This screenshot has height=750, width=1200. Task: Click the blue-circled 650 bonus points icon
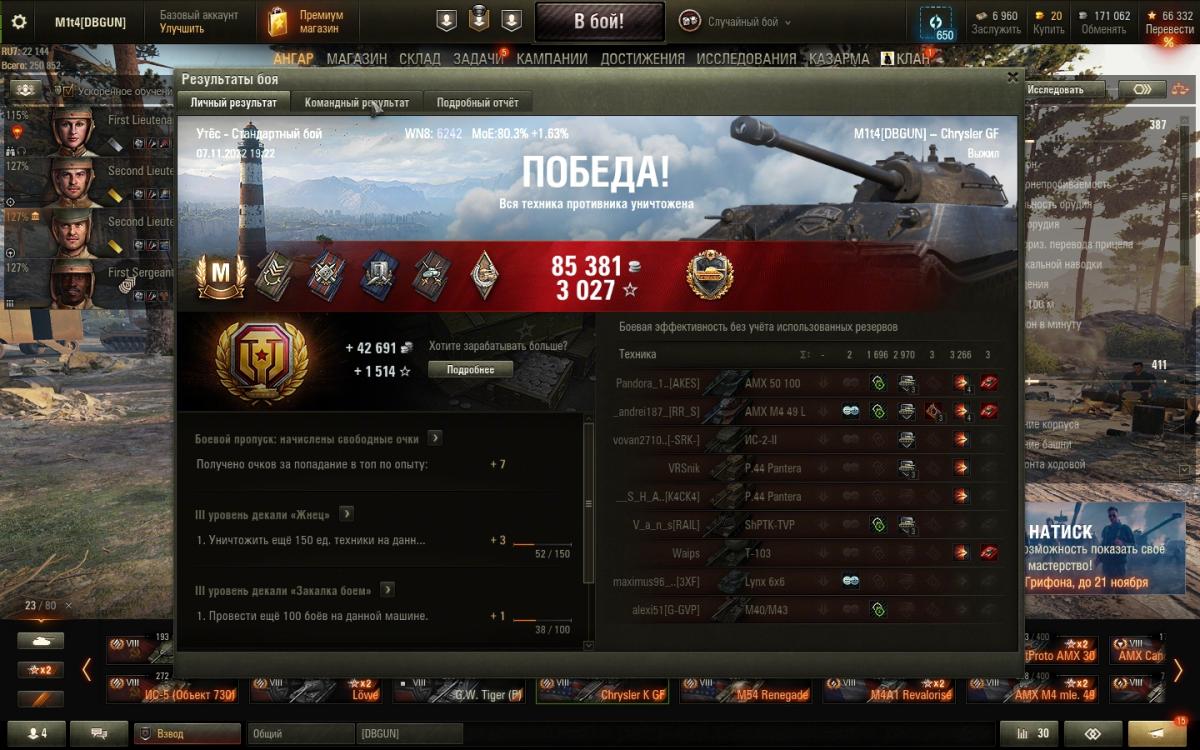[x=937, y=23]
